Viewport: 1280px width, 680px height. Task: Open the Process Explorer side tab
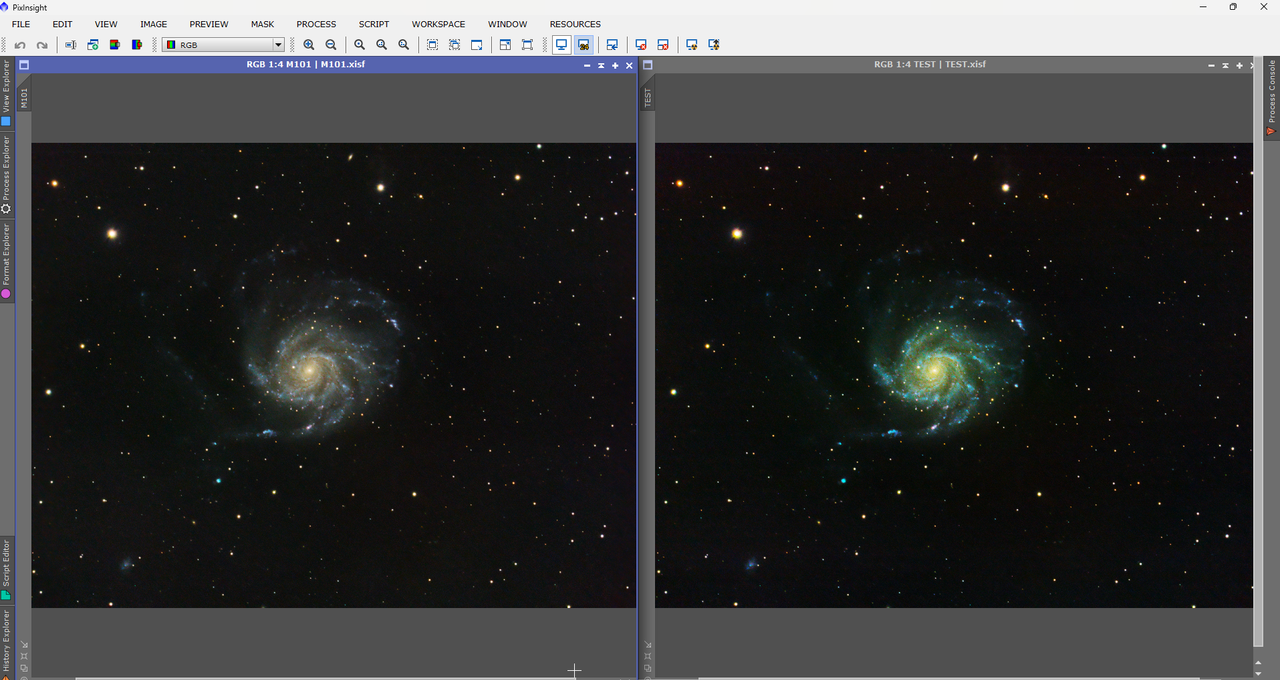(x=6, y=175)
